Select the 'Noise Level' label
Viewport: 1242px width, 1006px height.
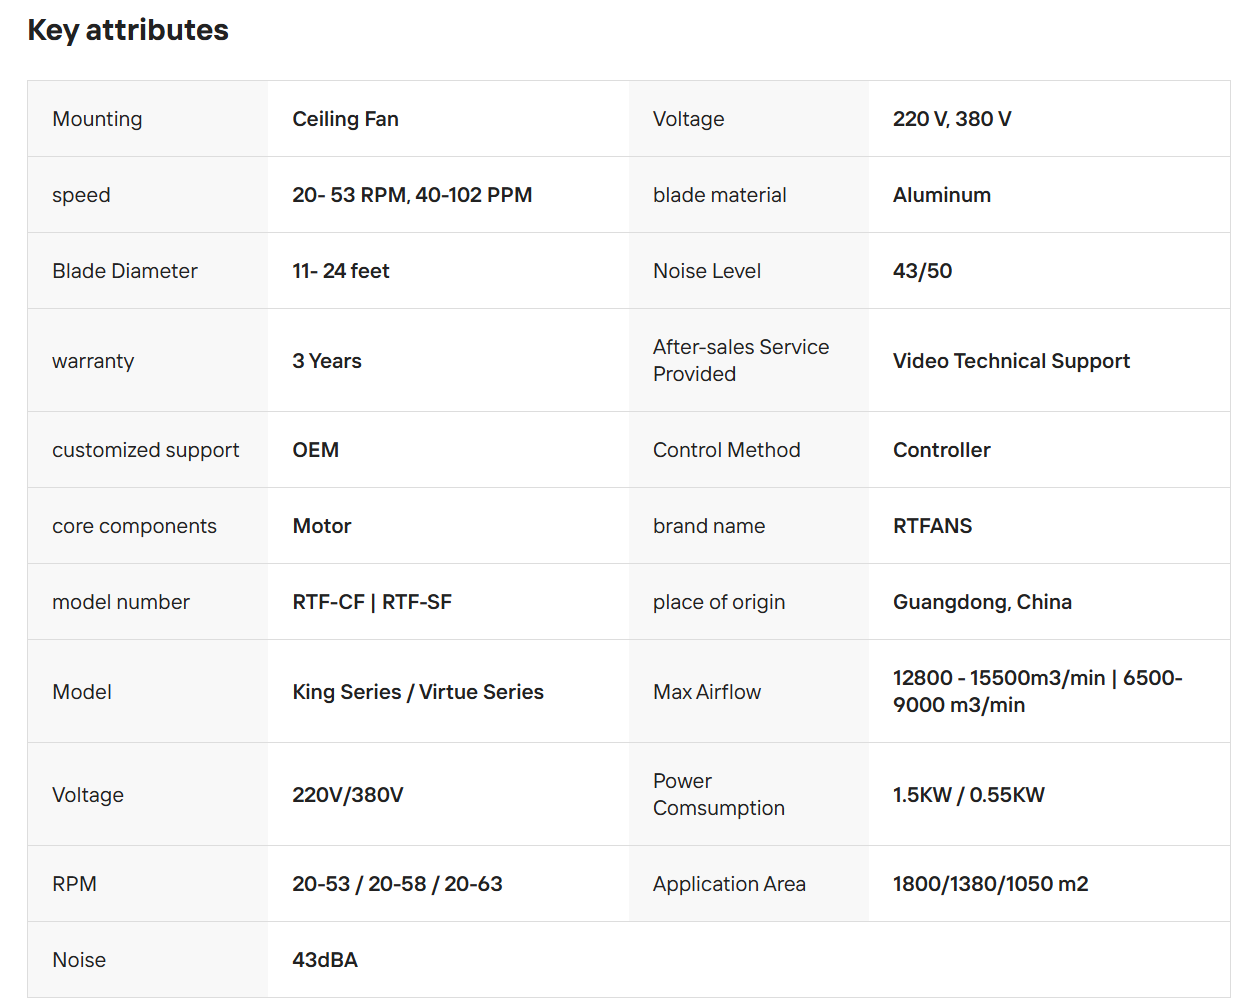click(707, 271)
